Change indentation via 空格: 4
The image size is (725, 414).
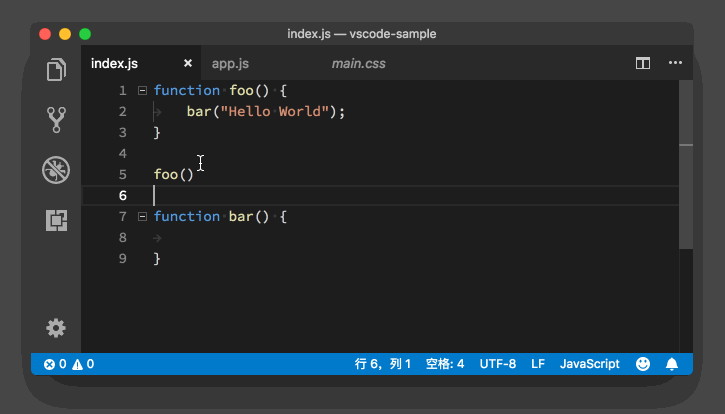[x=445, y=364]
